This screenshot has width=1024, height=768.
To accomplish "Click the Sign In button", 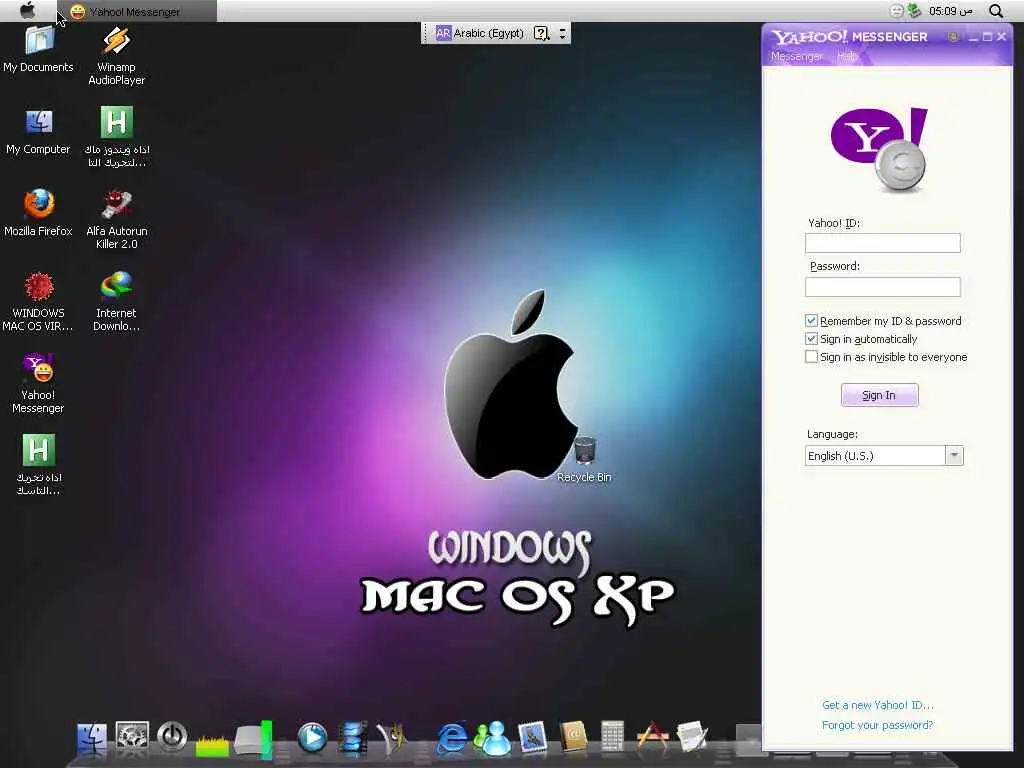I will coord(879,395).
